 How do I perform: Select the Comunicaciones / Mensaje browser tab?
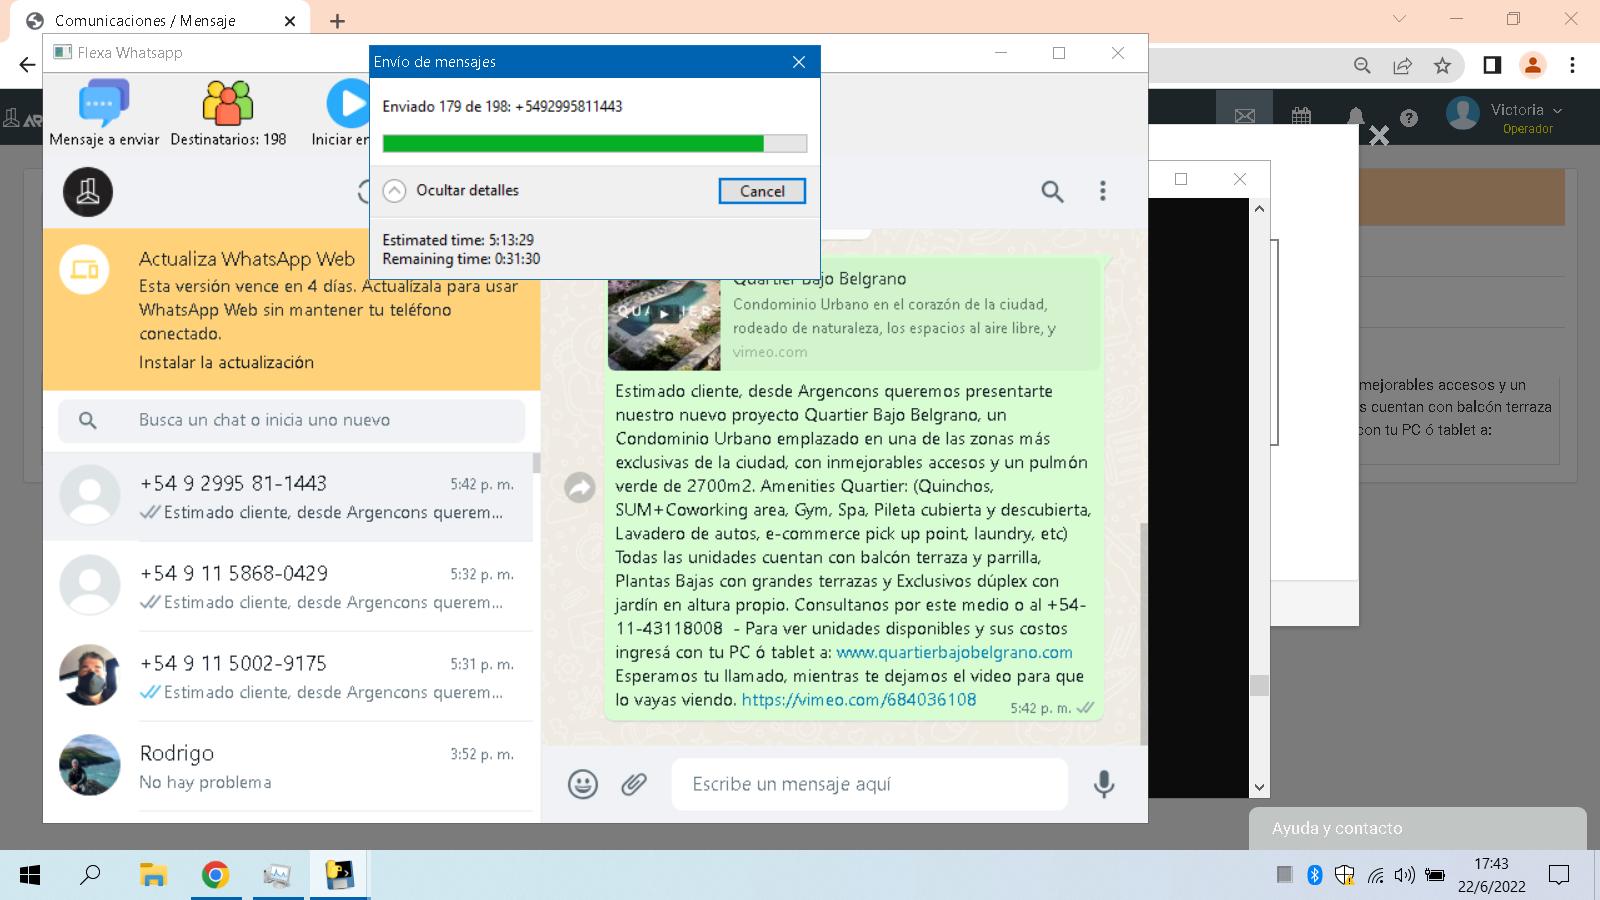point(159,20)
